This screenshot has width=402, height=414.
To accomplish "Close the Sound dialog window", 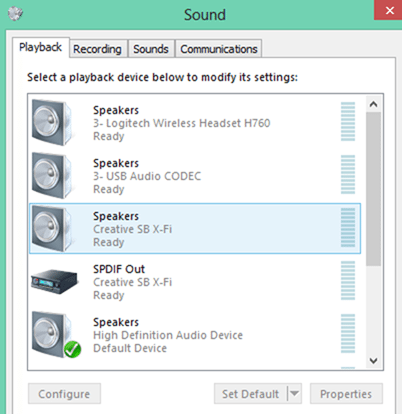I will coord(388,10).
